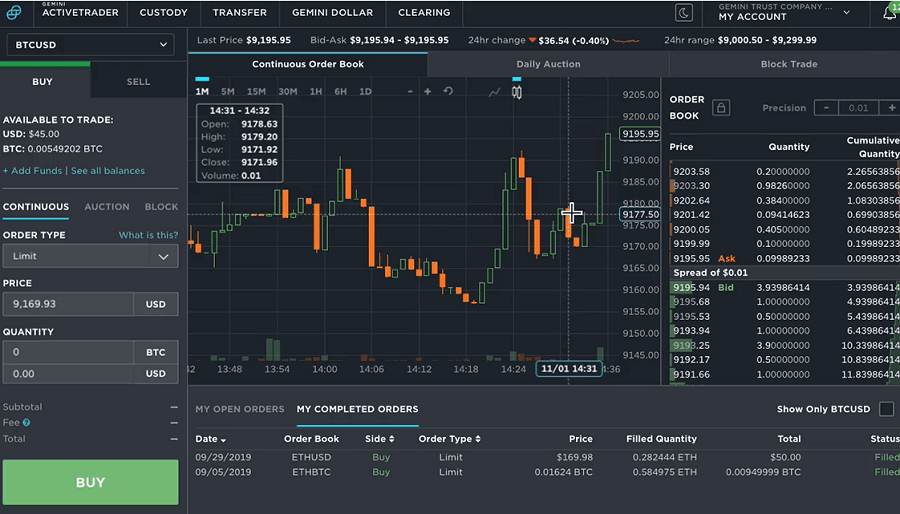Check the Show Only BTCUSD checkbox
Viewport: 900px width, 514px height.
point(886,409)
